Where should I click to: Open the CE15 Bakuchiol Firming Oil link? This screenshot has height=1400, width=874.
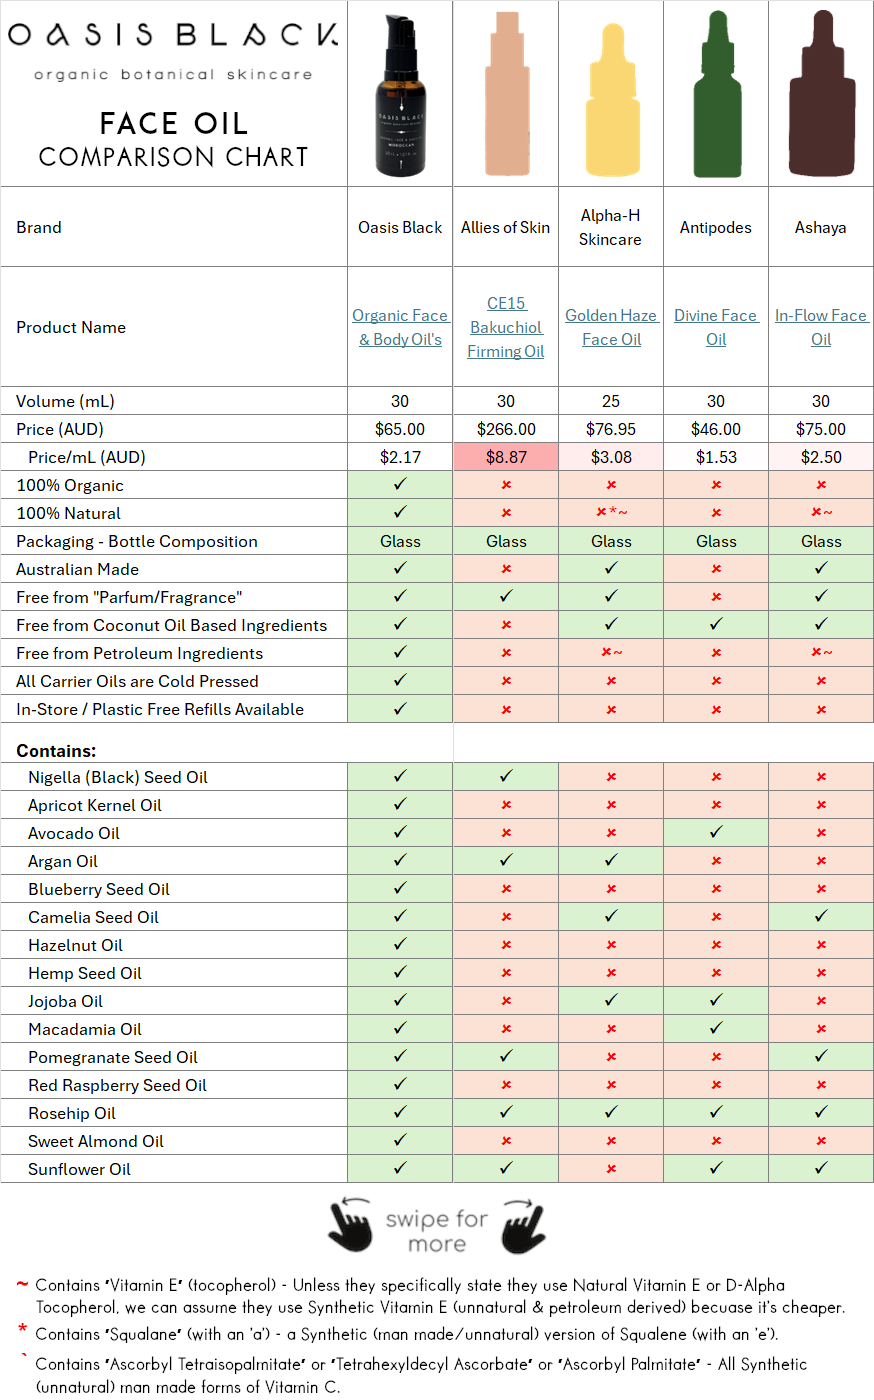tap(505, 327)
